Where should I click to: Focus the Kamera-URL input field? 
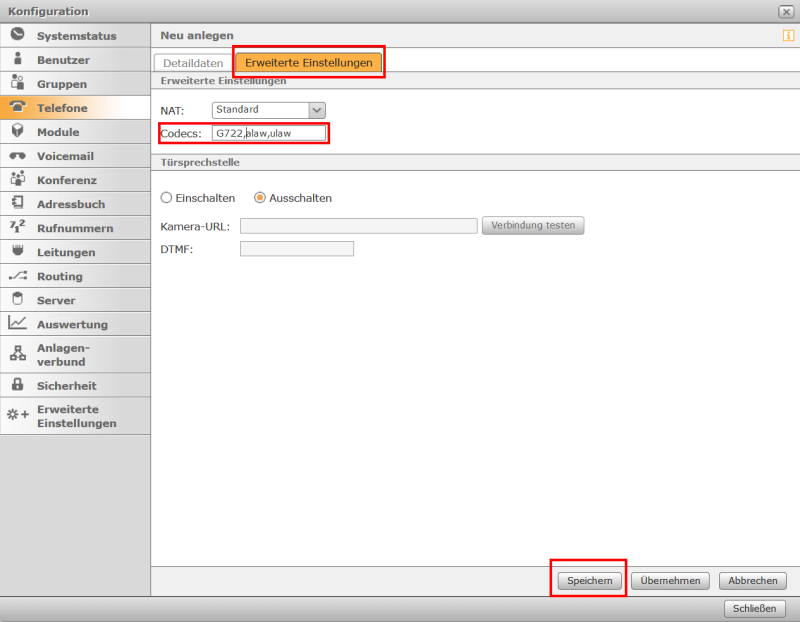pyautogui.click(x=358, y=226)
